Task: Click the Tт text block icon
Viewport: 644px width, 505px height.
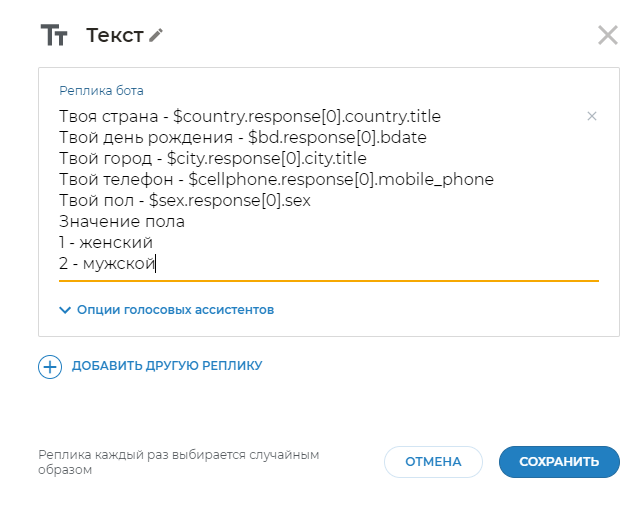Action: point(53,36)
